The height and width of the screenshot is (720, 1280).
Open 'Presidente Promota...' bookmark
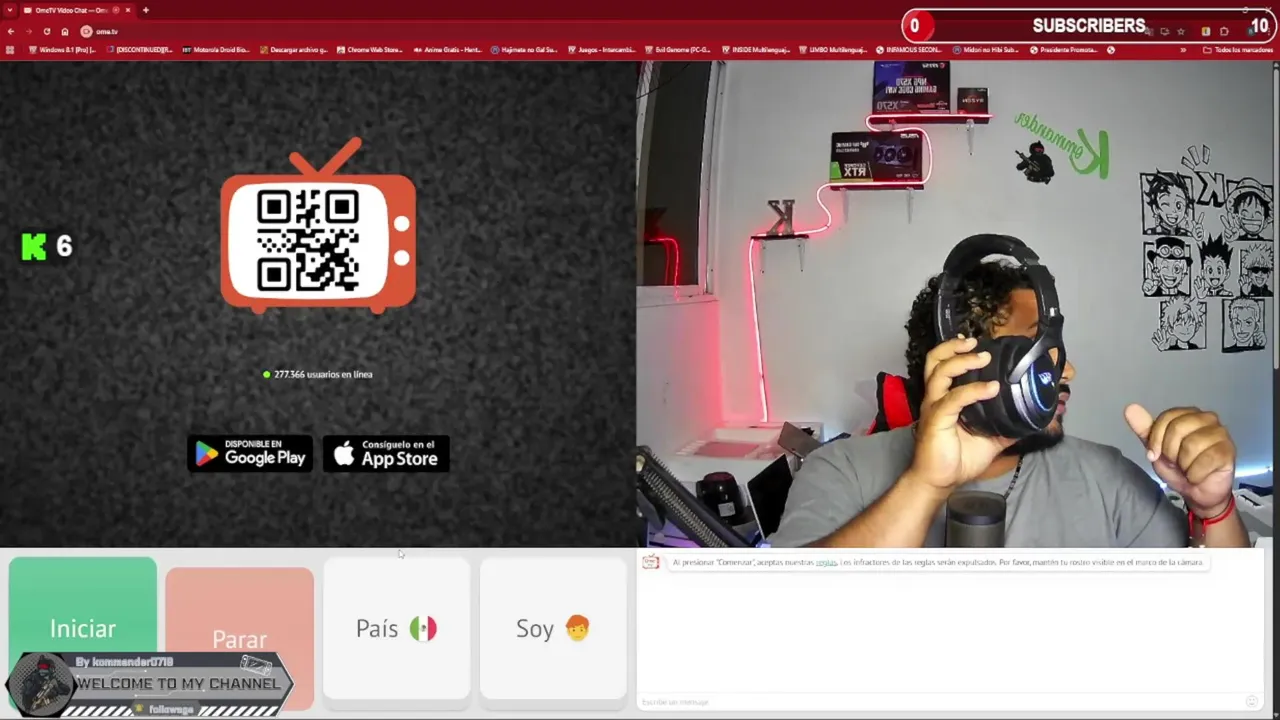pyautogui.click(x=1063, y=50)
